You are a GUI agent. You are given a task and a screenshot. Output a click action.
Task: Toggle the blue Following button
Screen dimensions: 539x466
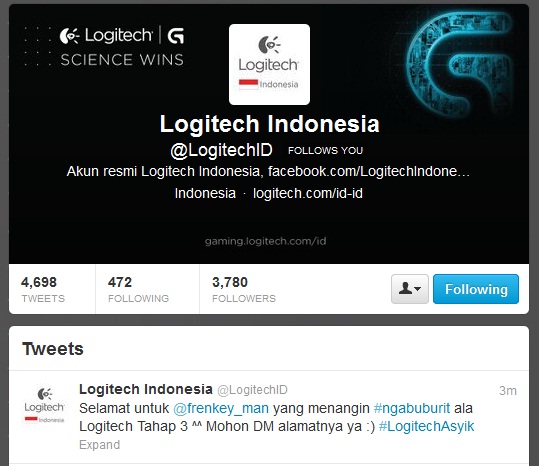(476, 289)
